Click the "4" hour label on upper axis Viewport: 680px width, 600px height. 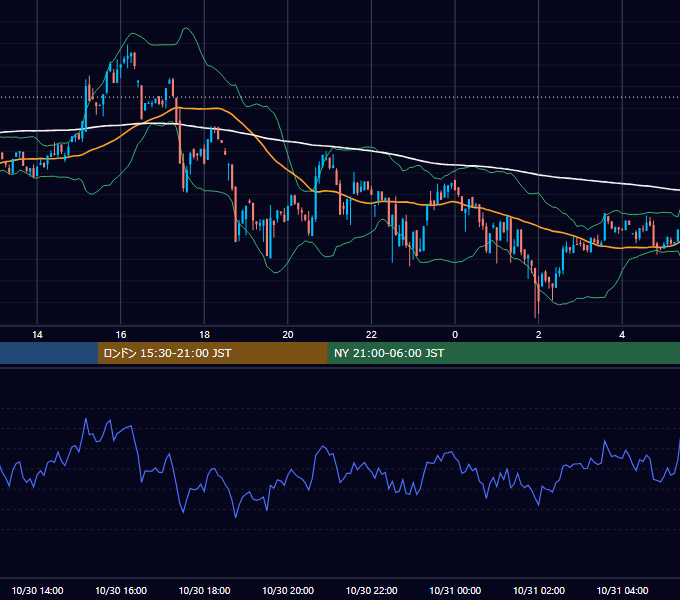(622, 335)
